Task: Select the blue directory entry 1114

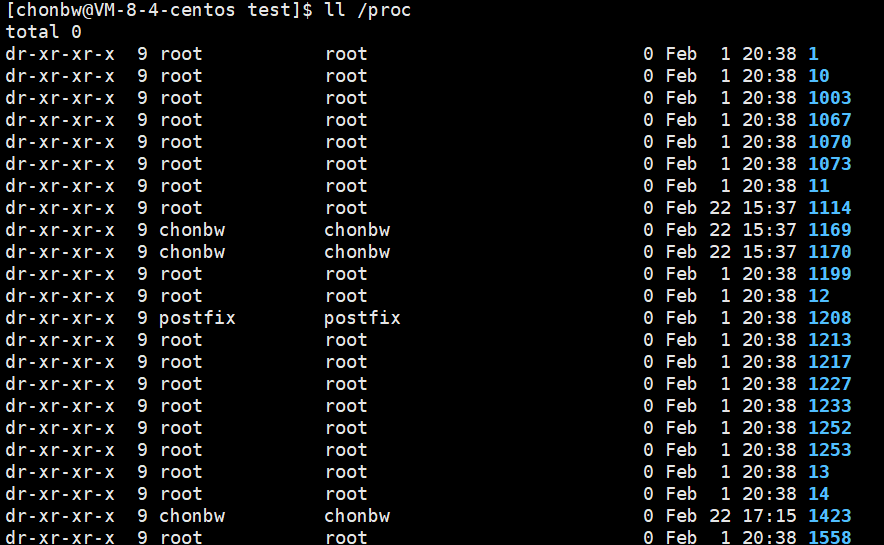Action: [x=829, y=208]
